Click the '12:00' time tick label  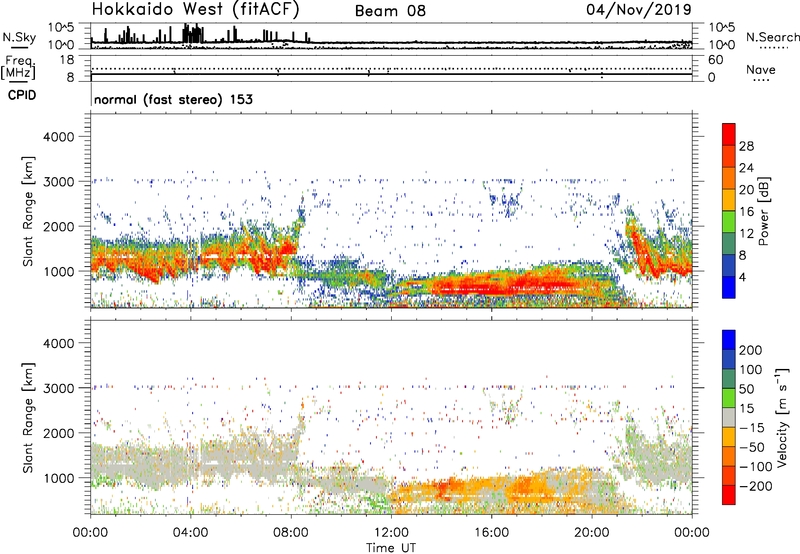[x=391, y=533]
